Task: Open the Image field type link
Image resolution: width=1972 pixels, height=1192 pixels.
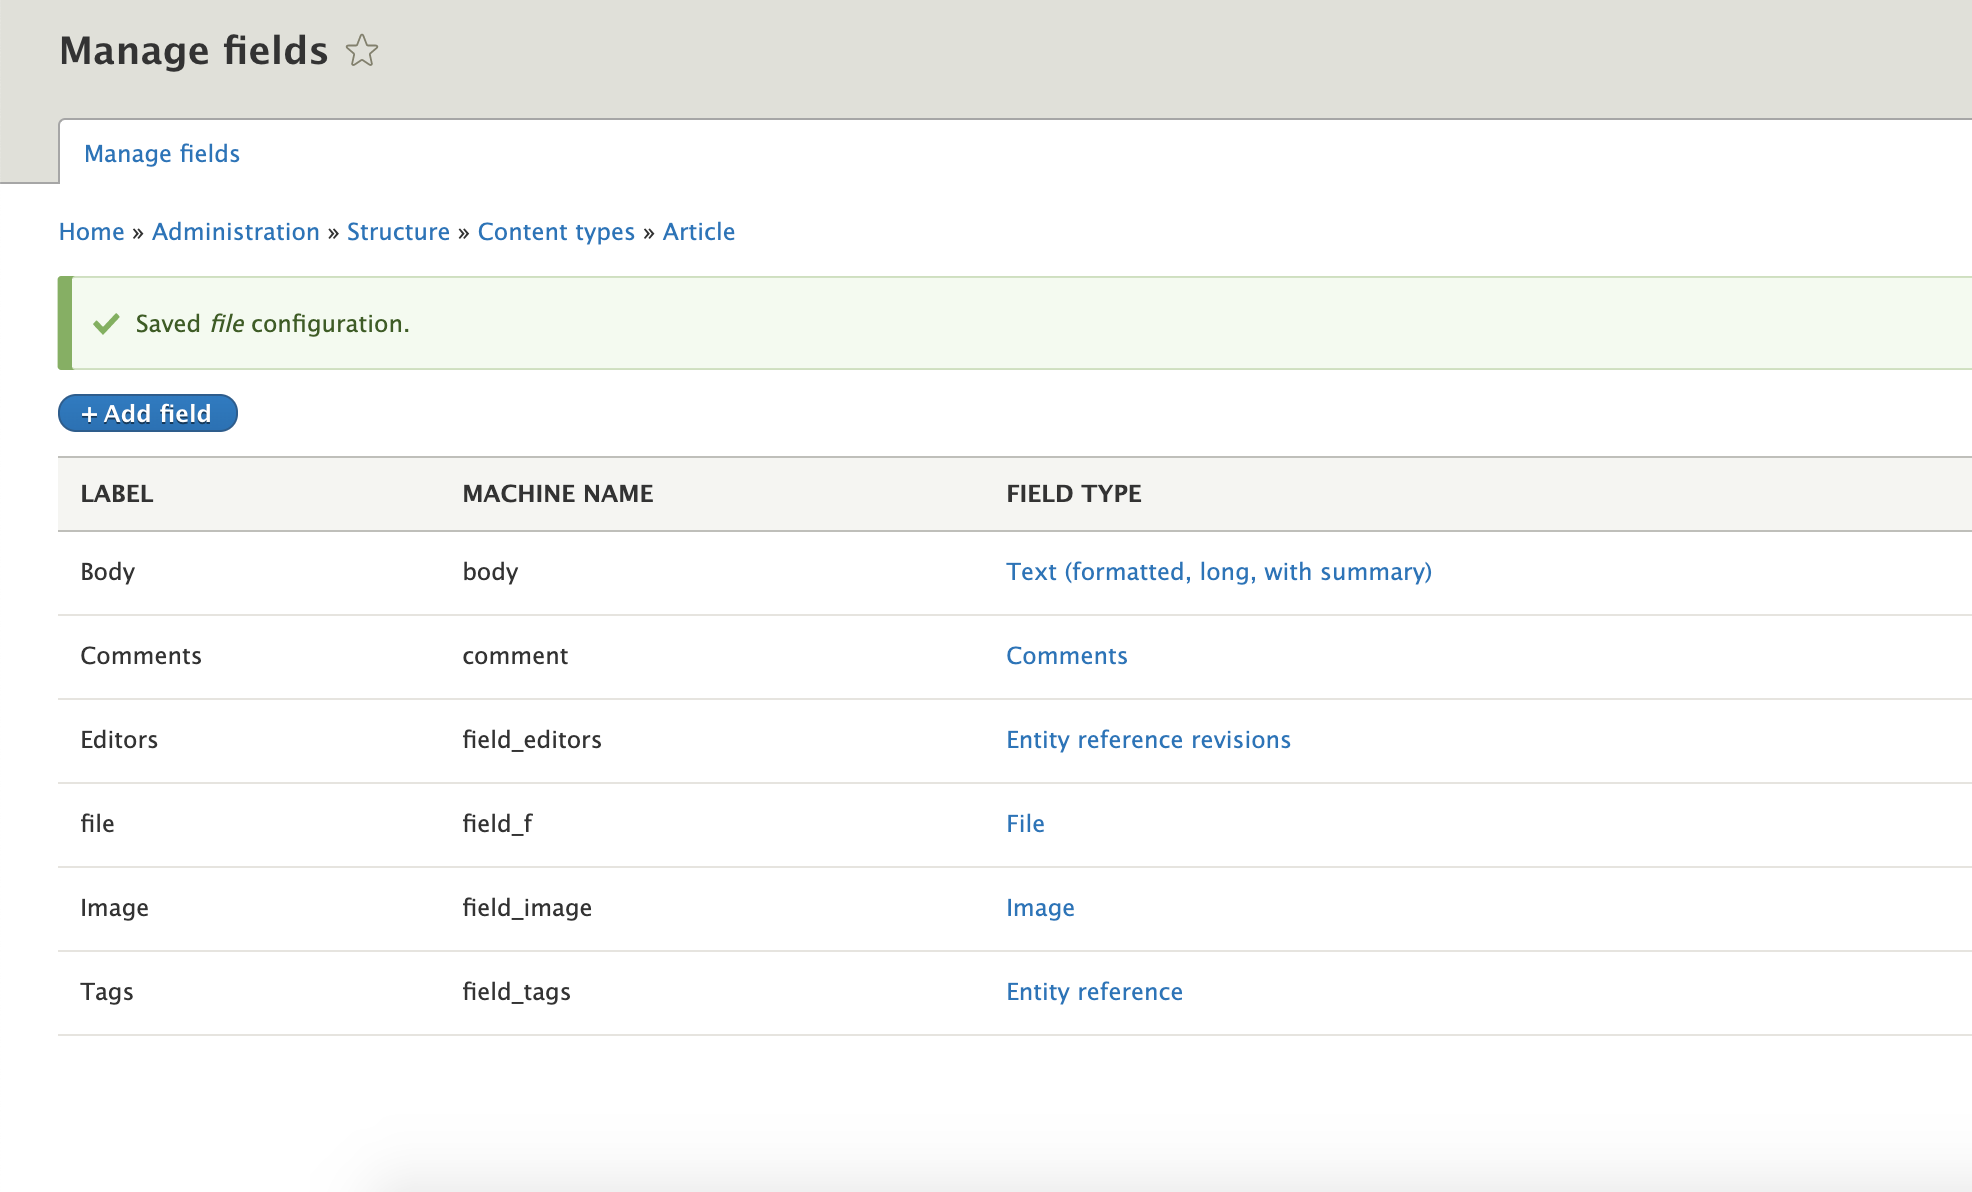Action: point(1040,908)
